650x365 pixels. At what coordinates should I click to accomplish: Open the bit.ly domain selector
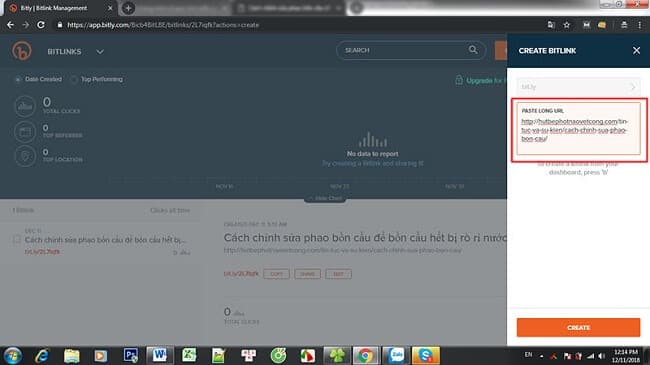point(578,87)
